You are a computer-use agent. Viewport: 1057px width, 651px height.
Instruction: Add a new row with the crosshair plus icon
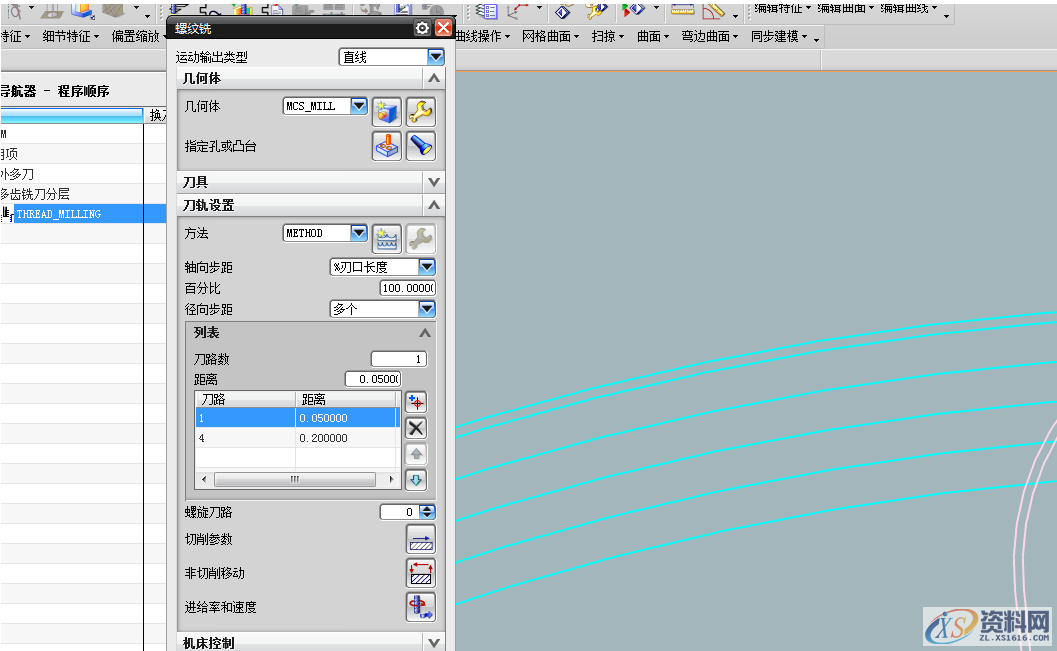click(416, 400)
